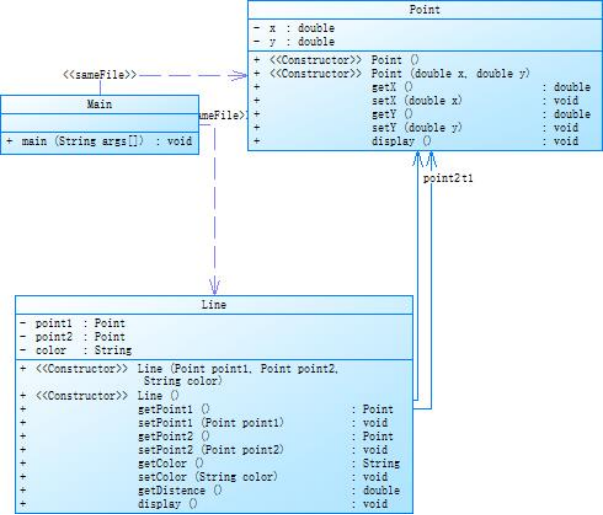Select Point (double x, double y) constructor

click(x=391, y=73)
